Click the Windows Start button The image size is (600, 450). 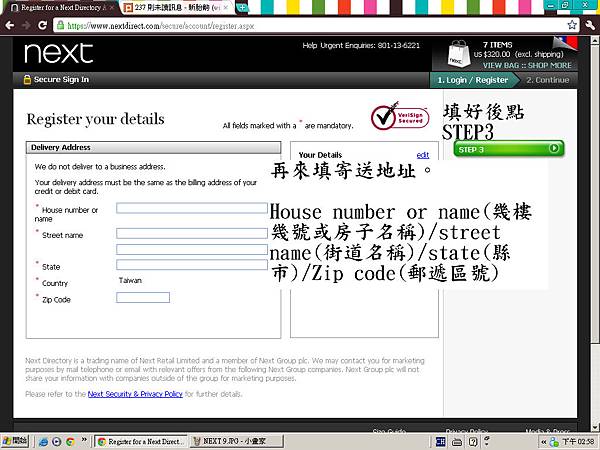pyautogui.click(x=15, y=441)
